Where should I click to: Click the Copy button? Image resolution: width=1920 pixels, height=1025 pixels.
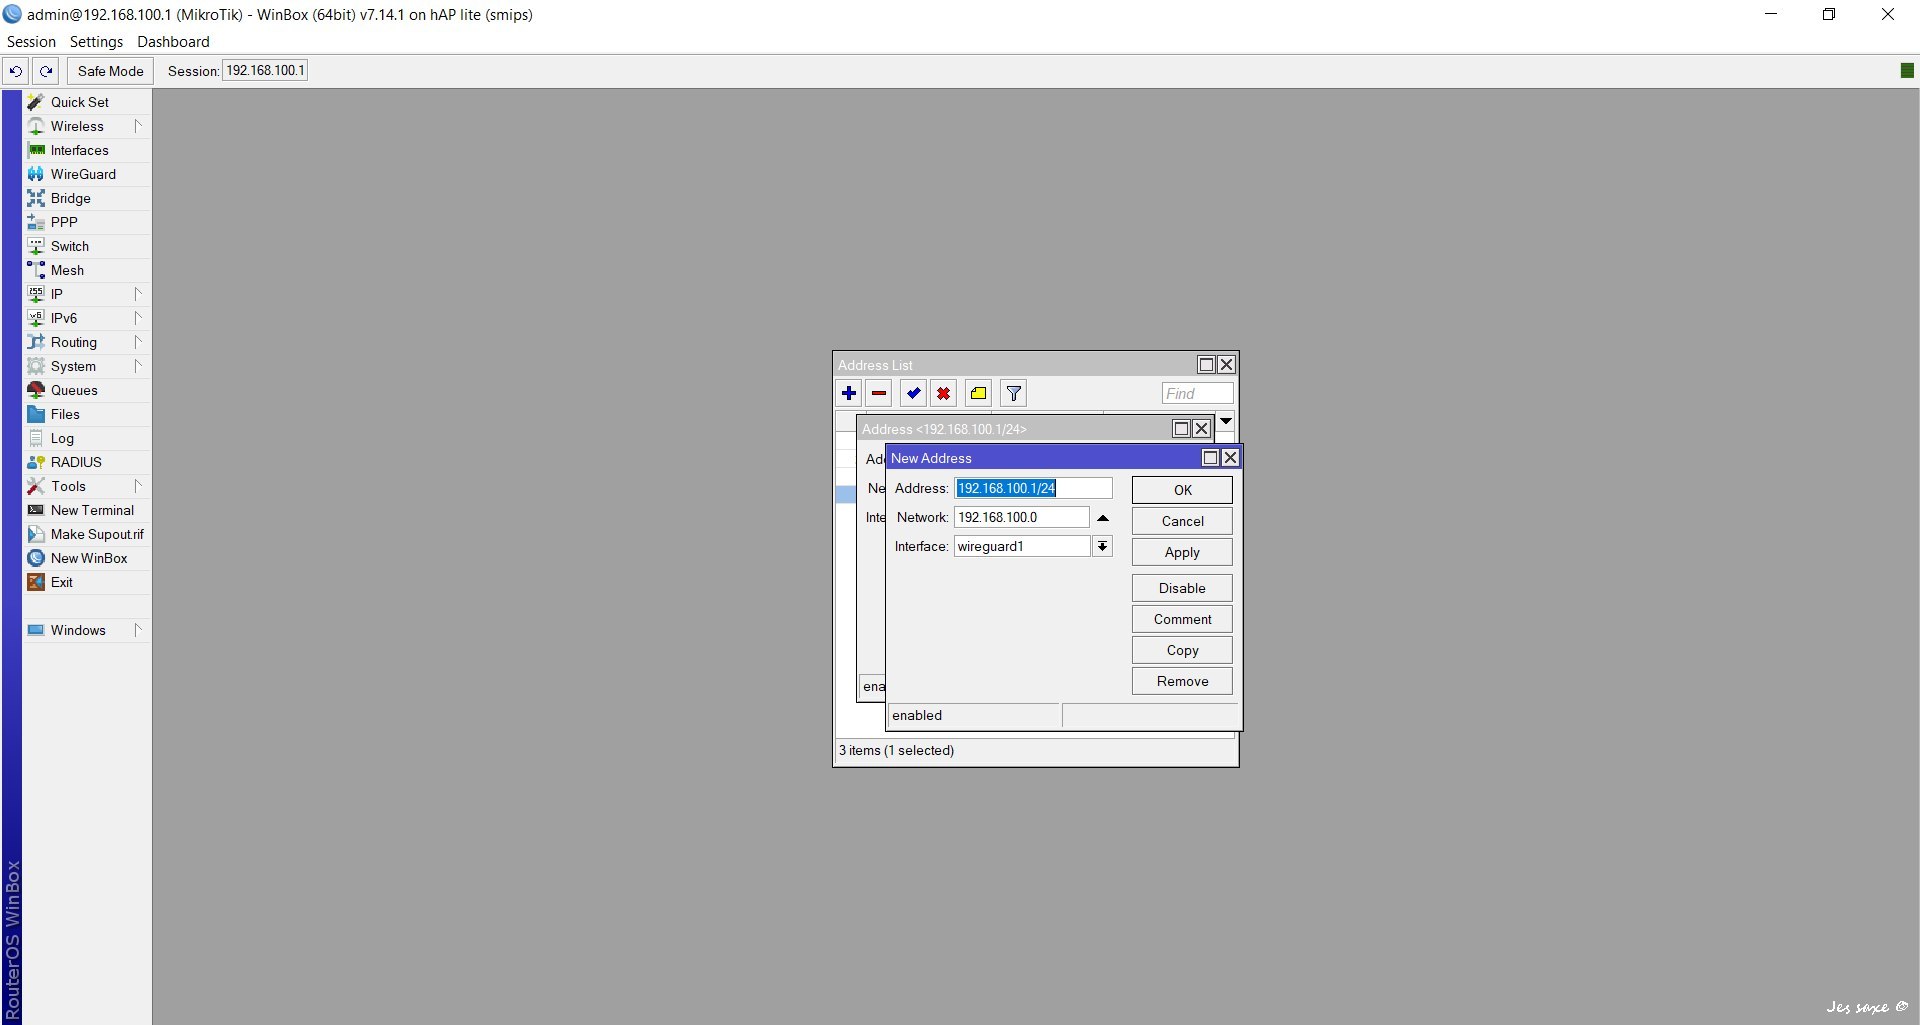coord(1182,650)
